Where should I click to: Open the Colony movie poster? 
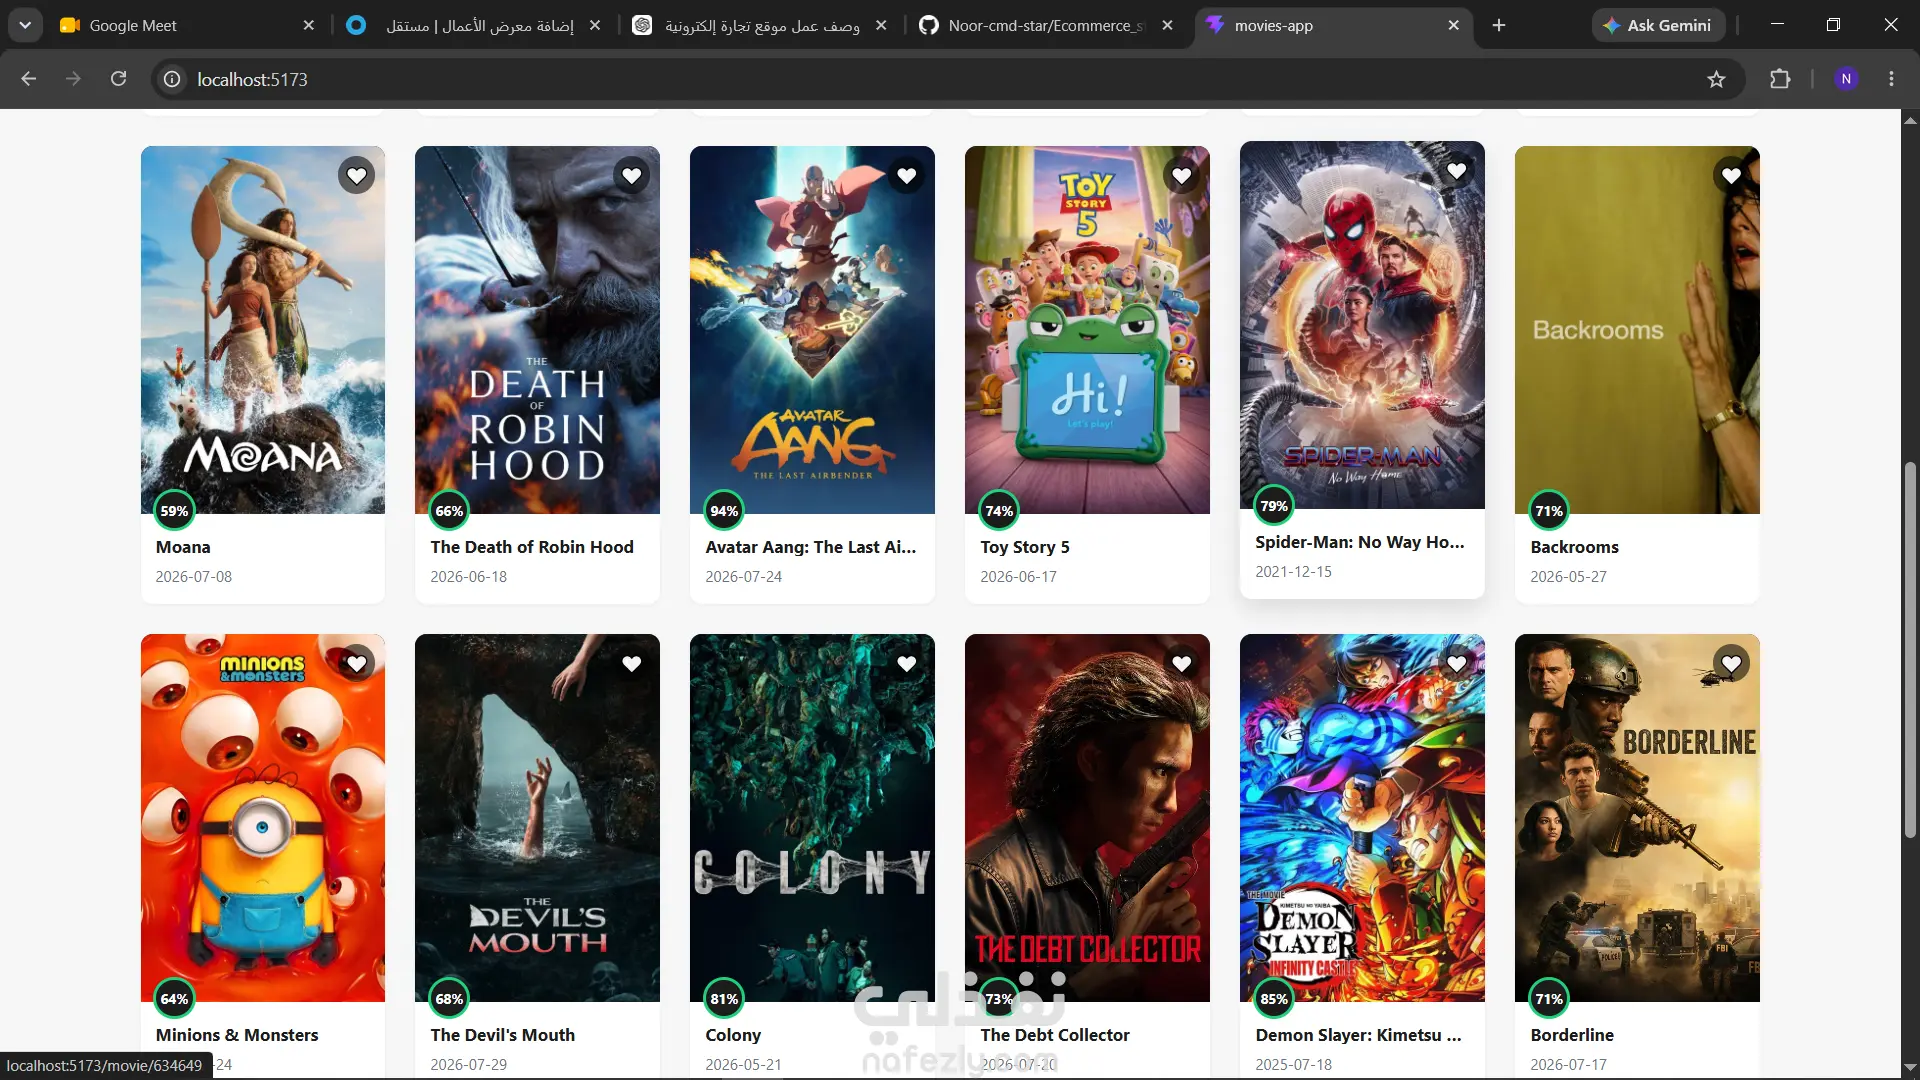(812, 818)
